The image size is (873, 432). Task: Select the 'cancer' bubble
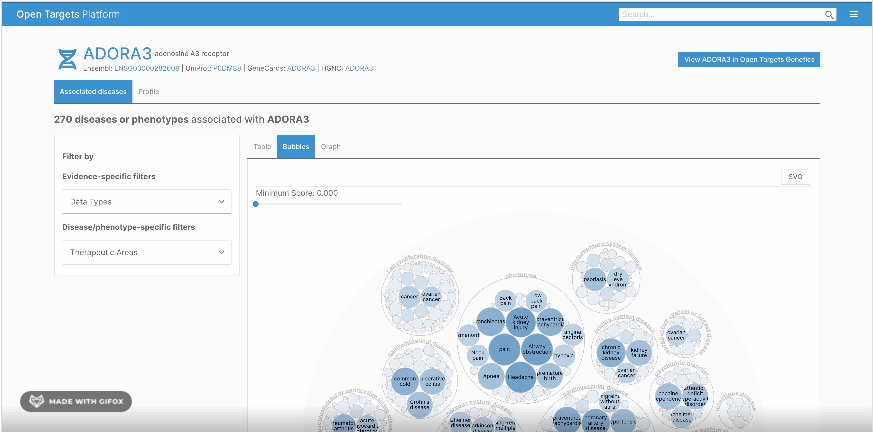click(409, 296)
